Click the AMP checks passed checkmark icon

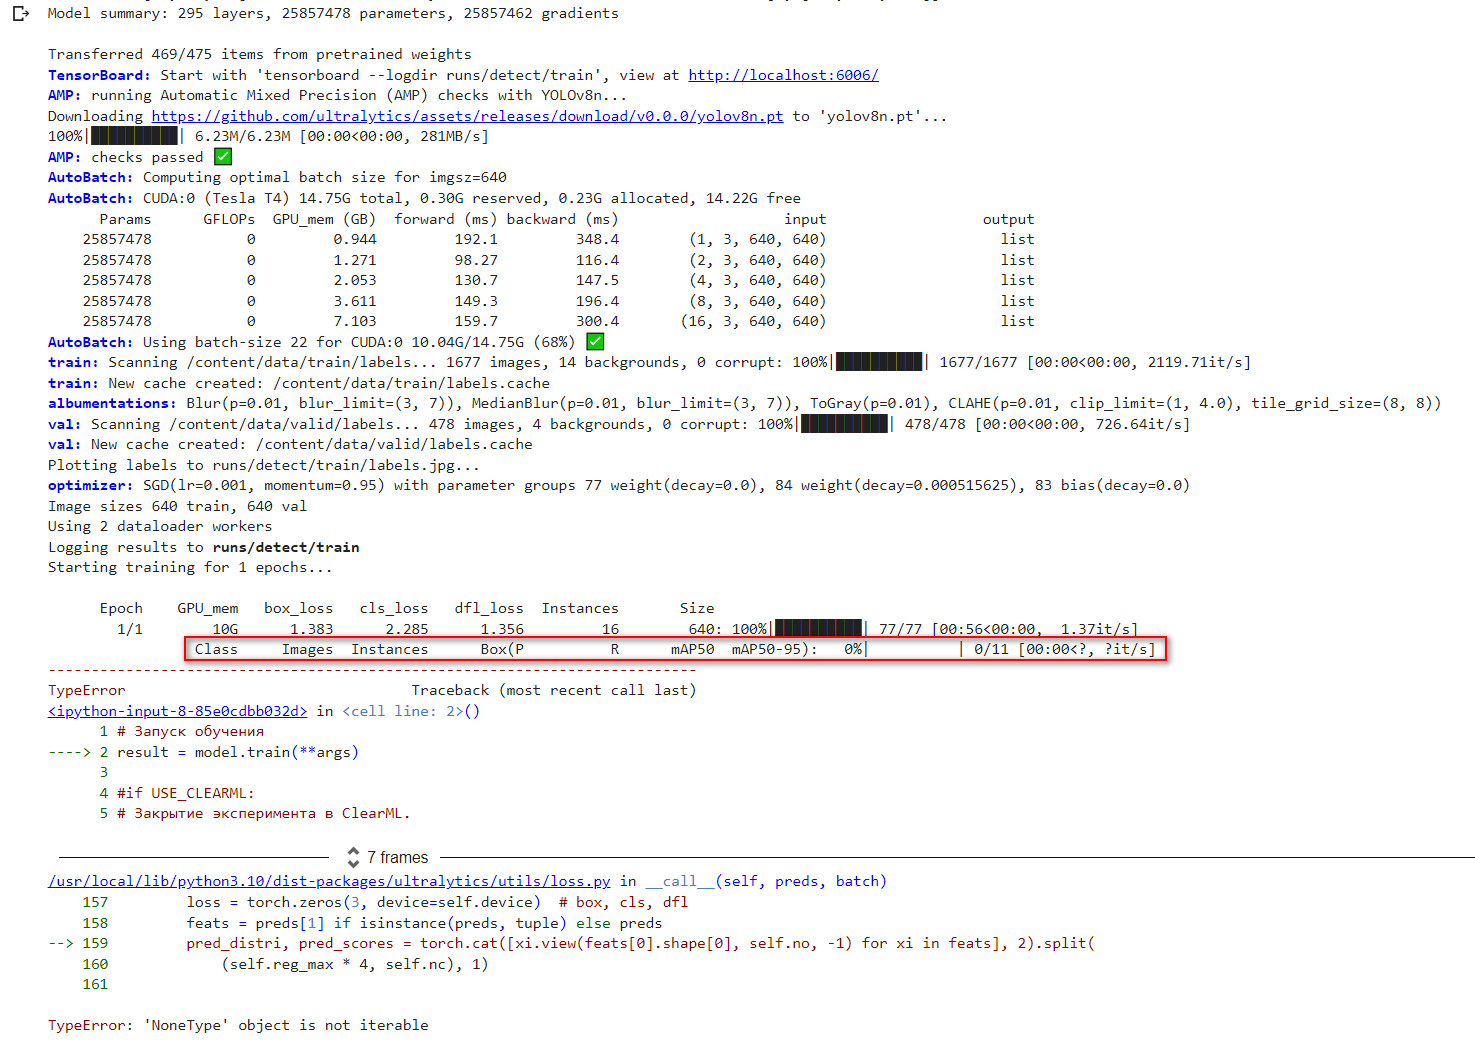point(222,156)
